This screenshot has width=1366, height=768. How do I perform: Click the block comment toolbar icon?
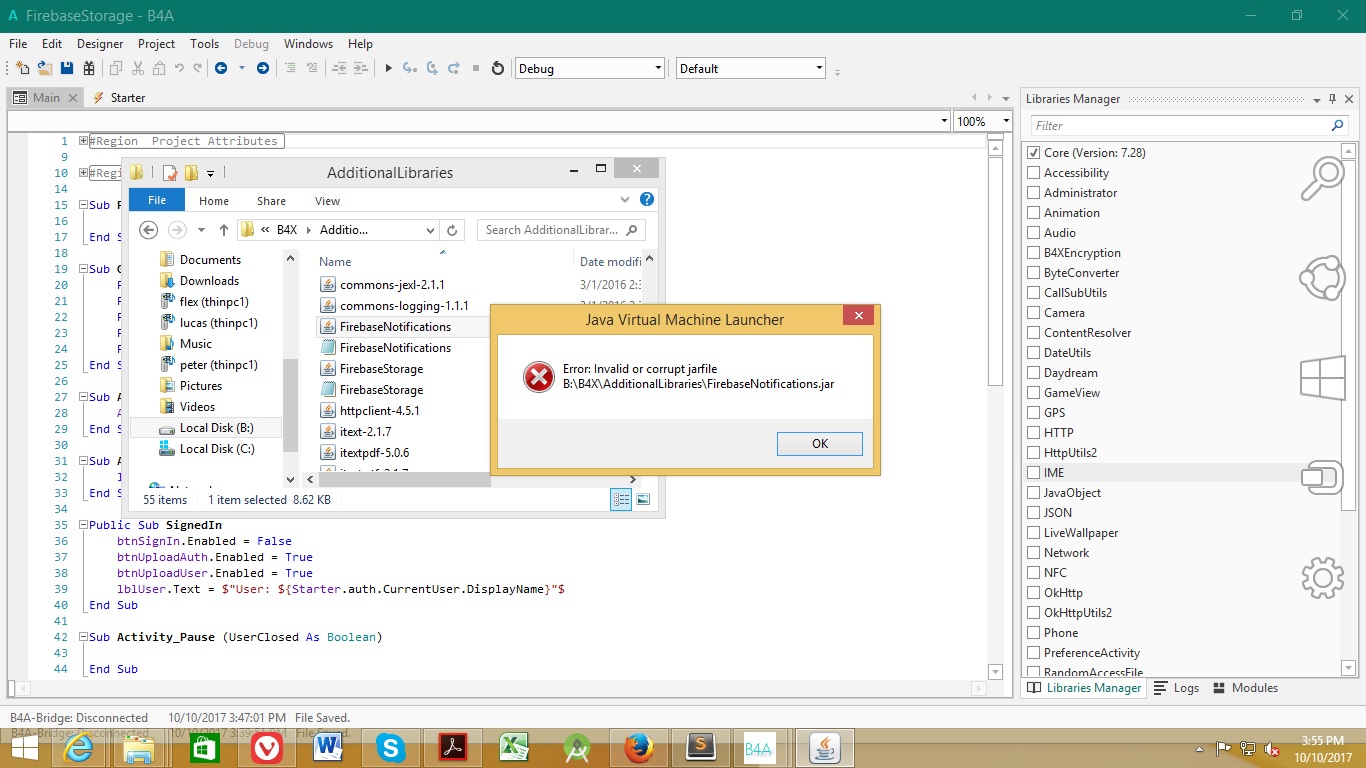point(291,68)
